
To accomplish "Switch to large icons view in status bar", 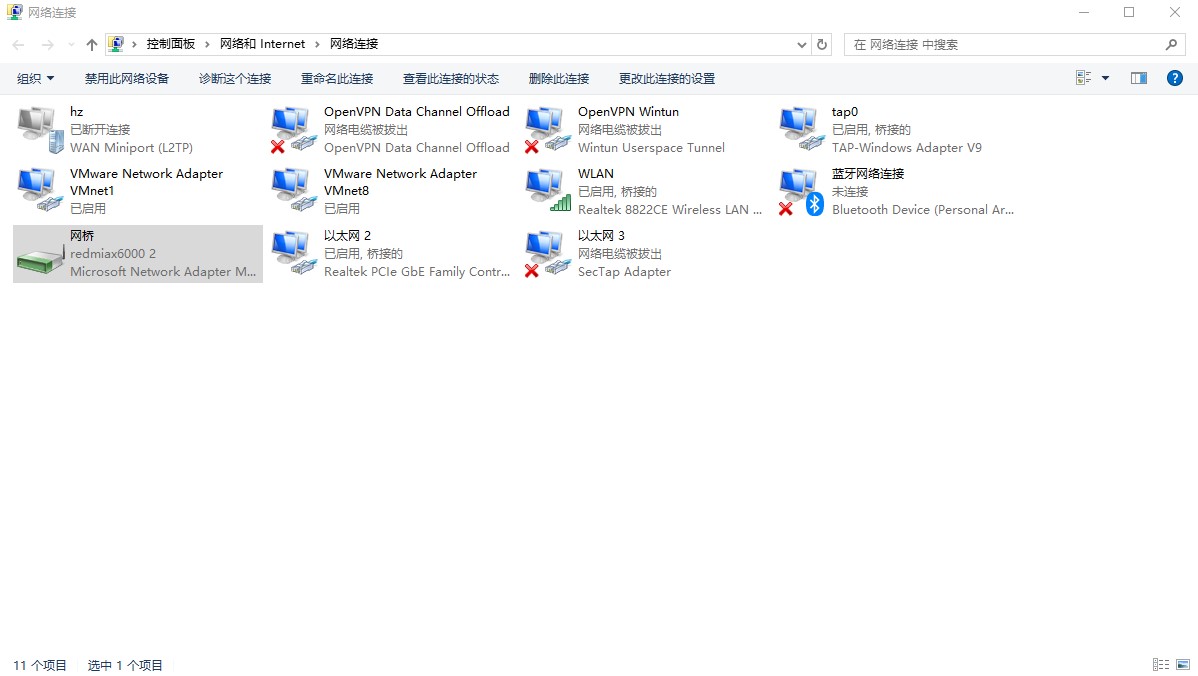I will (x=1183, y=665).
